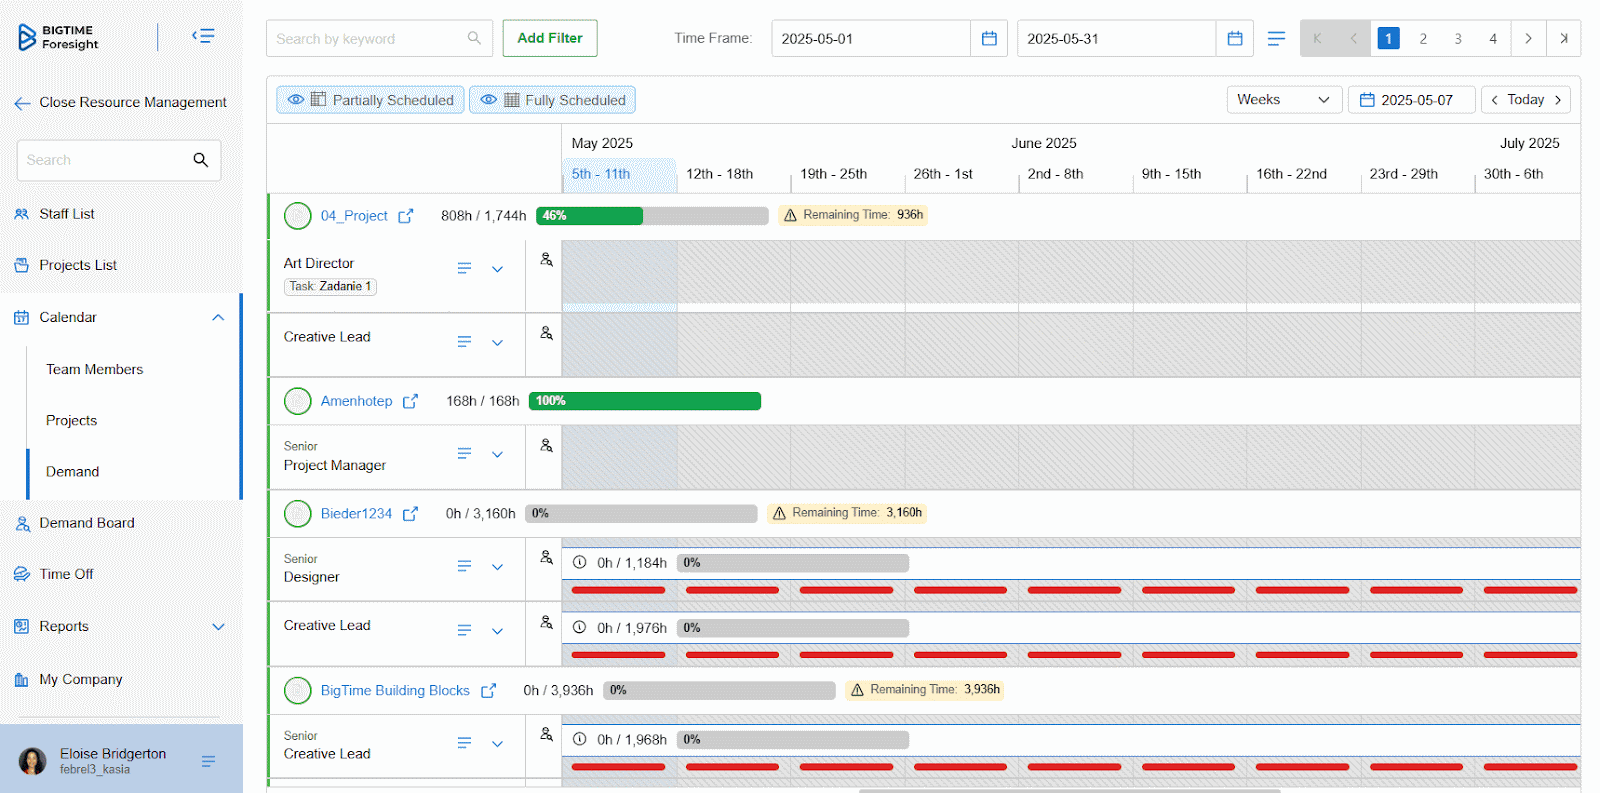The image size is (1600, 793).
Task: Expand the Senior Project Manager row chevron
Action: click(497, 454)
